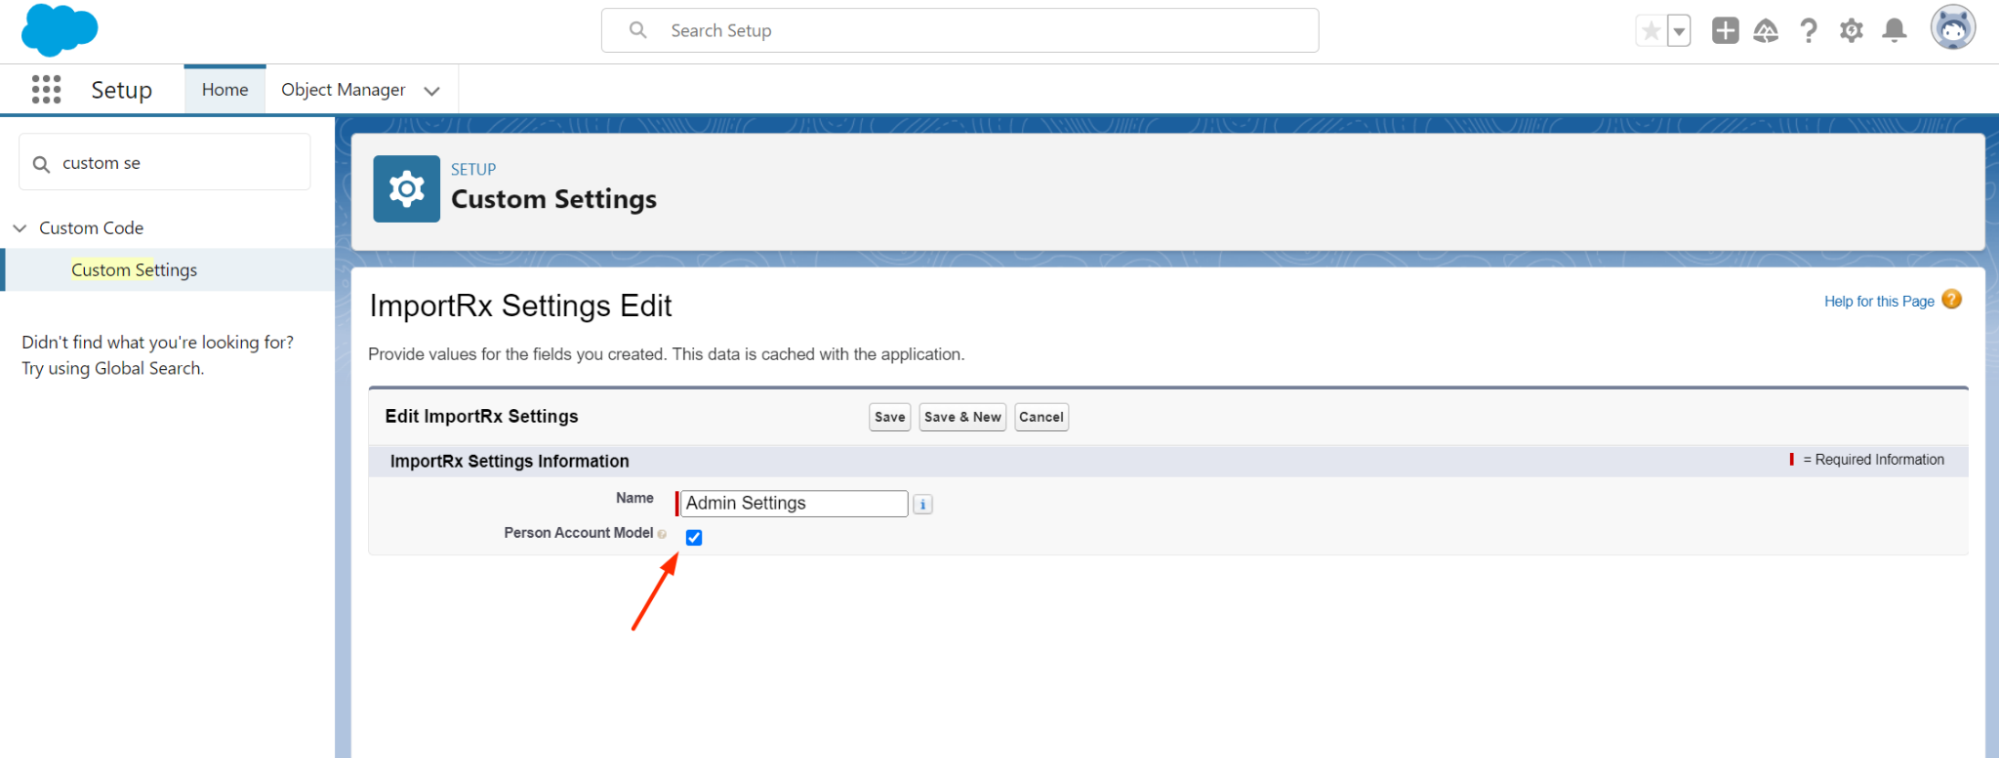Click the Favorites star icon
This screenshot has width=1999, height=759.
(1651, 31)
